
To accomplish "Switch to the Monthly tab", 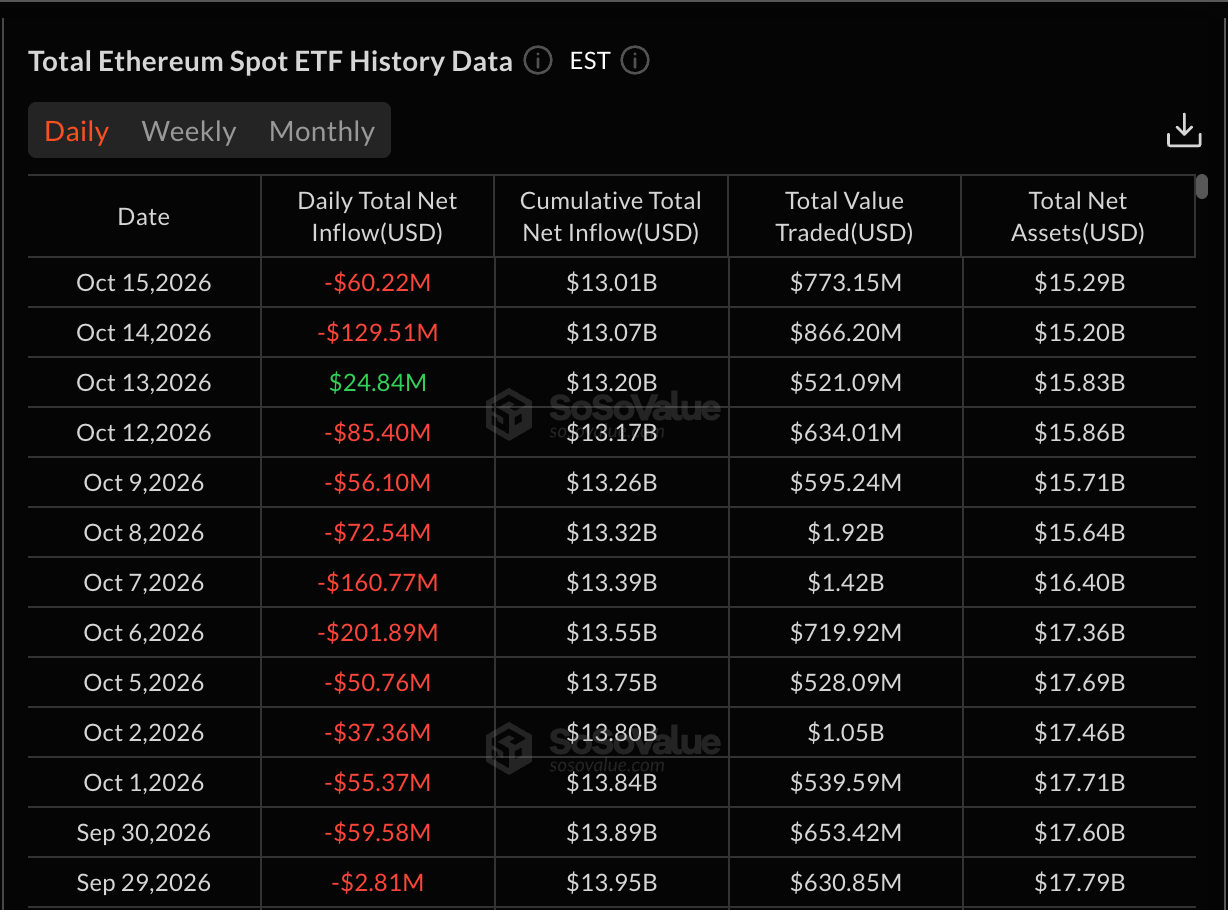I will [322, 131].
